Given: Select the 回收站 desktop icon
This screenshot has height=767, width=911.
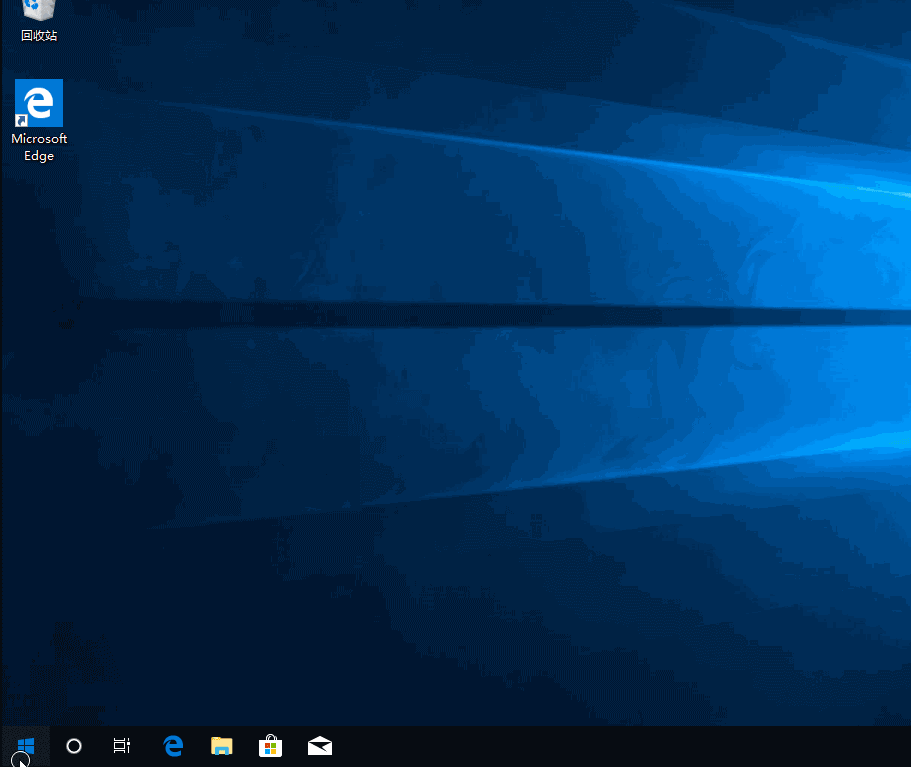Looking at the screenshot, I should click(x=38, y=12).
